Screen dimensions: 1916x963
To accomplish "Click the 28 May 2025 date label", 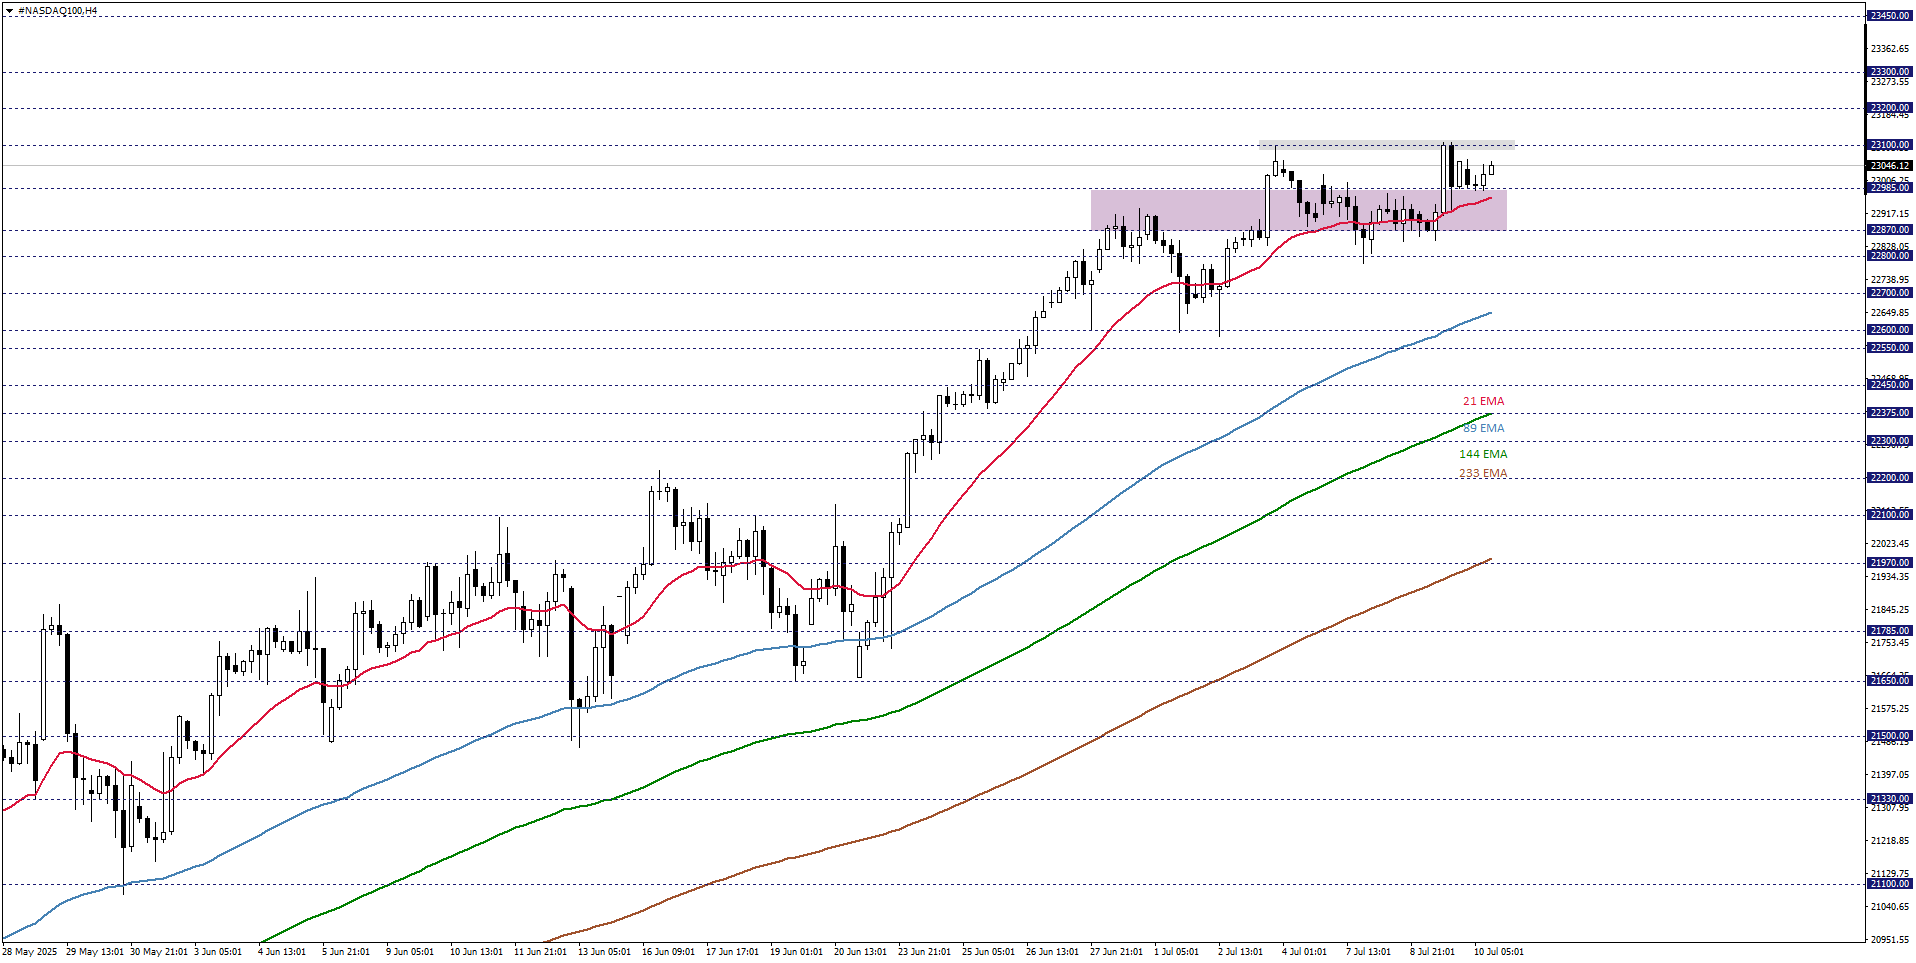I will 30,952.
